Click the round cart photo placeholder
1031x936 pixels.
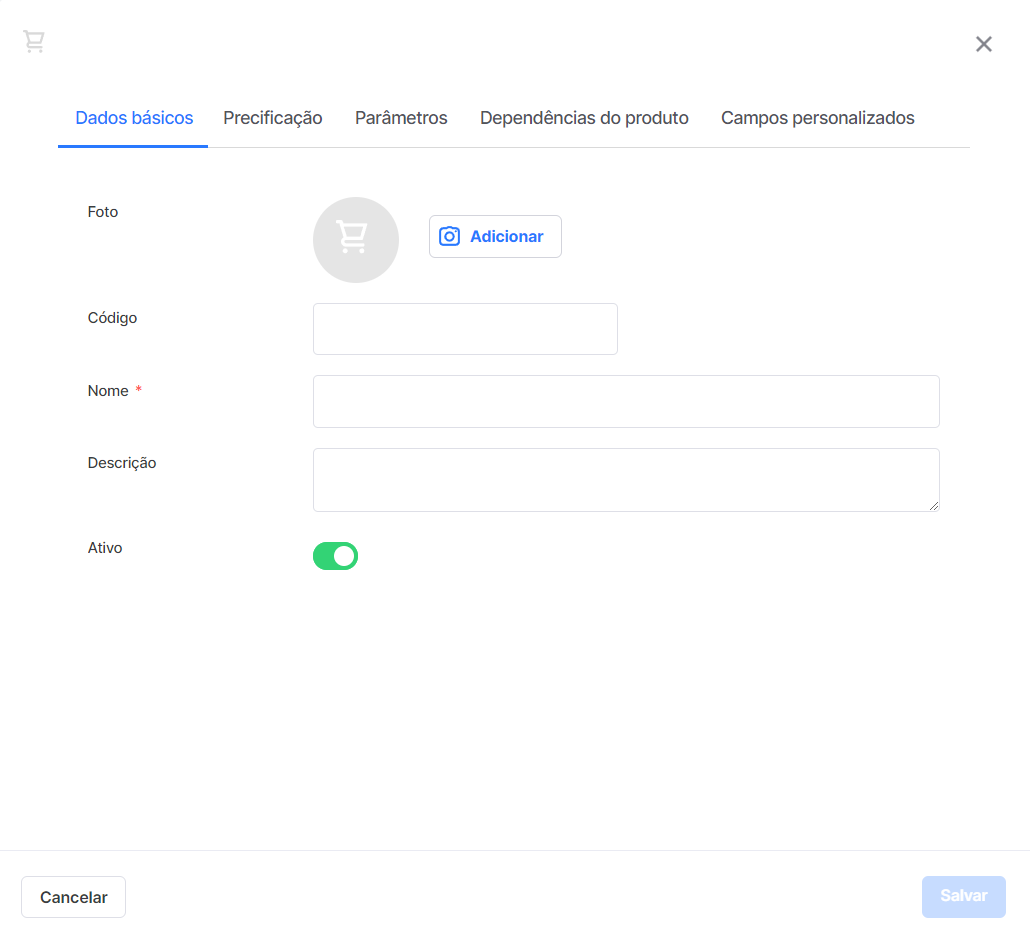coord(356,240)
